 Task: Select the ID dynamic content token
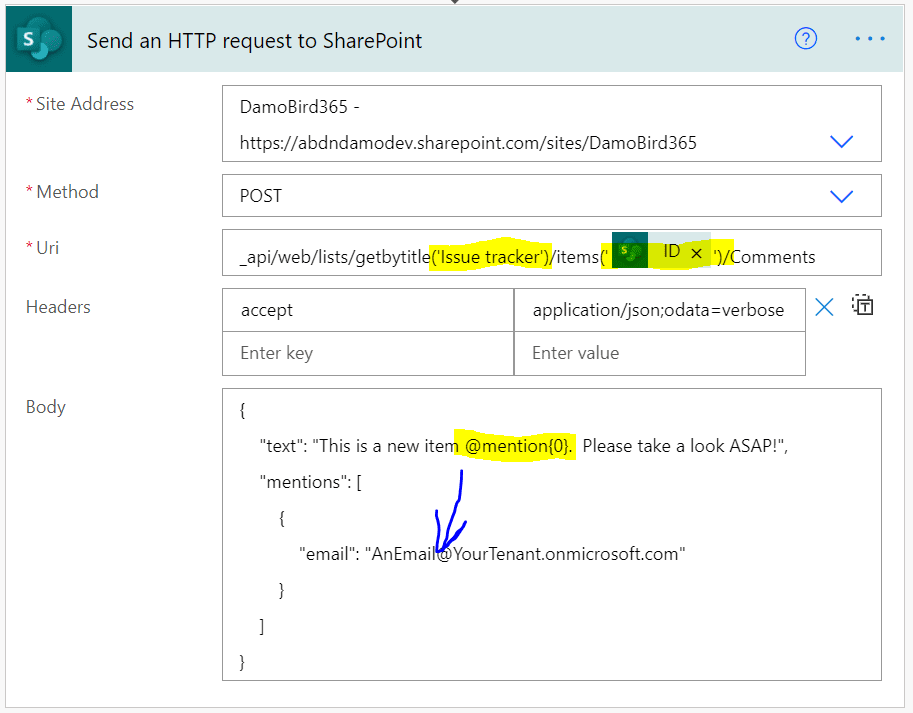click(671, 253)
